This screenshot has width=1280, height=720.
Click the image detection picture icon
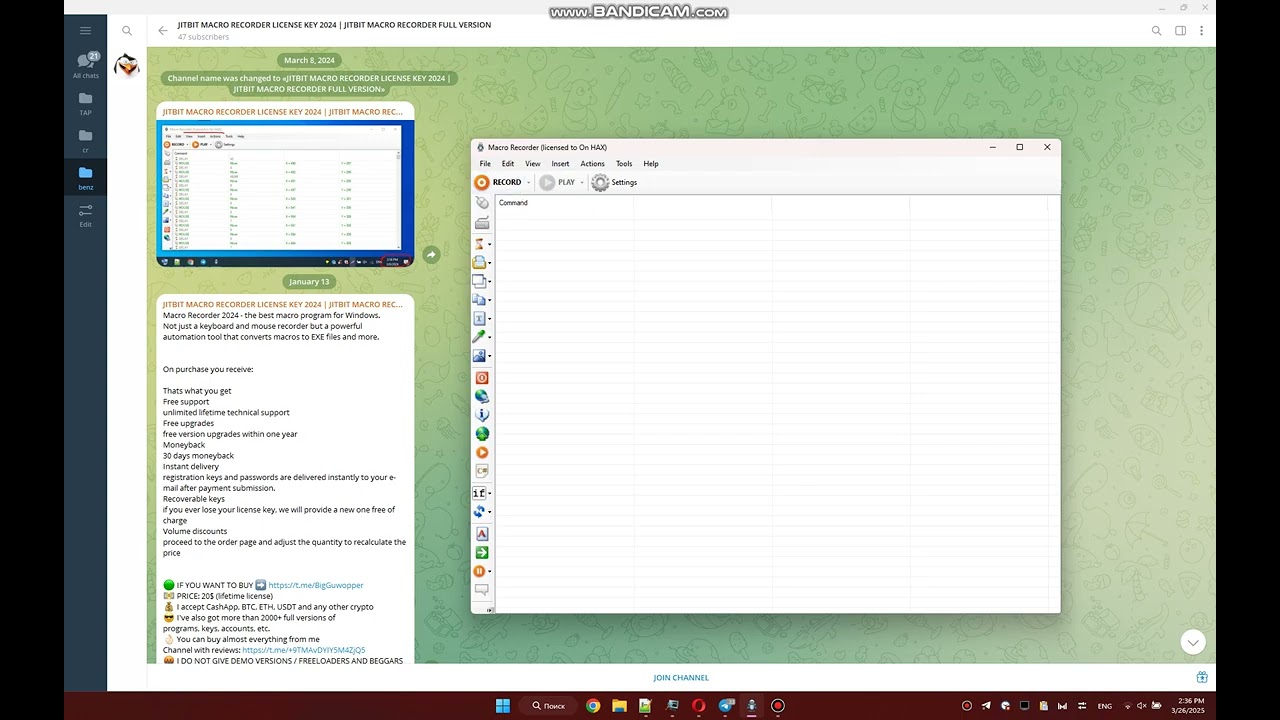click(x=480, y=356)
